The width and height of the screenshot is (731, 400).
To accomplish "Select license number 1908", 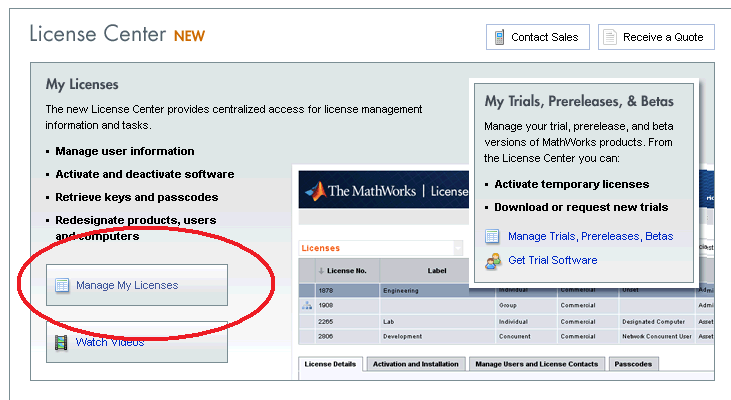I will pyautogui.click(x=326, y=305).
